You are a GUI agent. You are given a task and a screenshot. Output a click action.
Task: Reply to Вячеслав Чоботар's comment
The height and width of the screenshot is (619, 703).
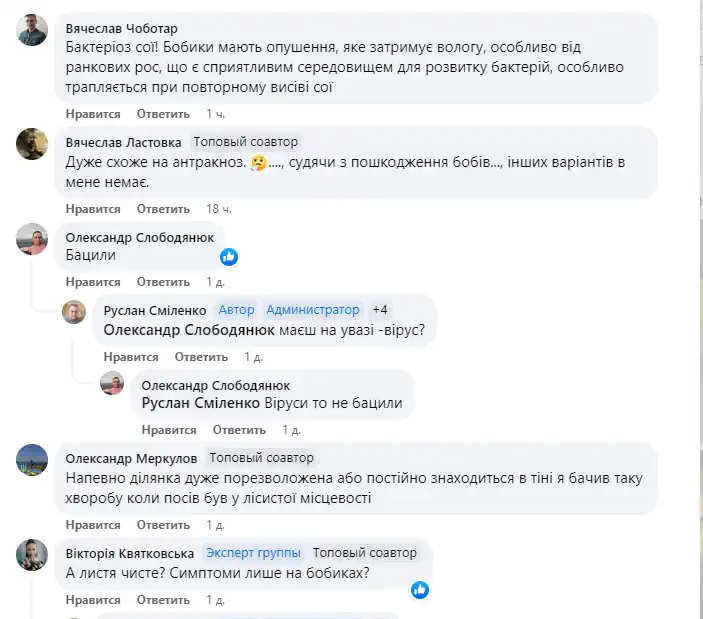tap(163, 114)
